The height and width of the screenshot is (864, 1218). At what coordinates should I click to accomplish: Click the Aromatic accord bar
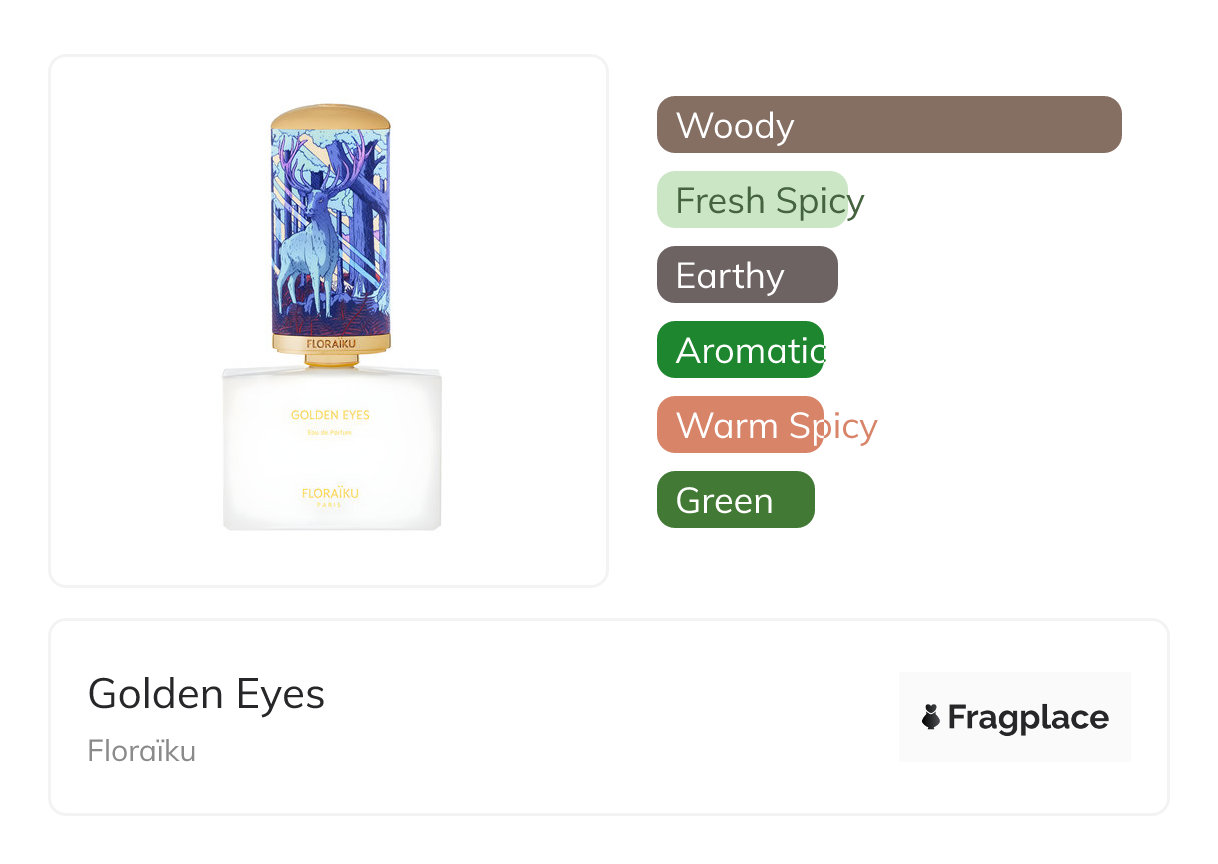pos(740,350)
